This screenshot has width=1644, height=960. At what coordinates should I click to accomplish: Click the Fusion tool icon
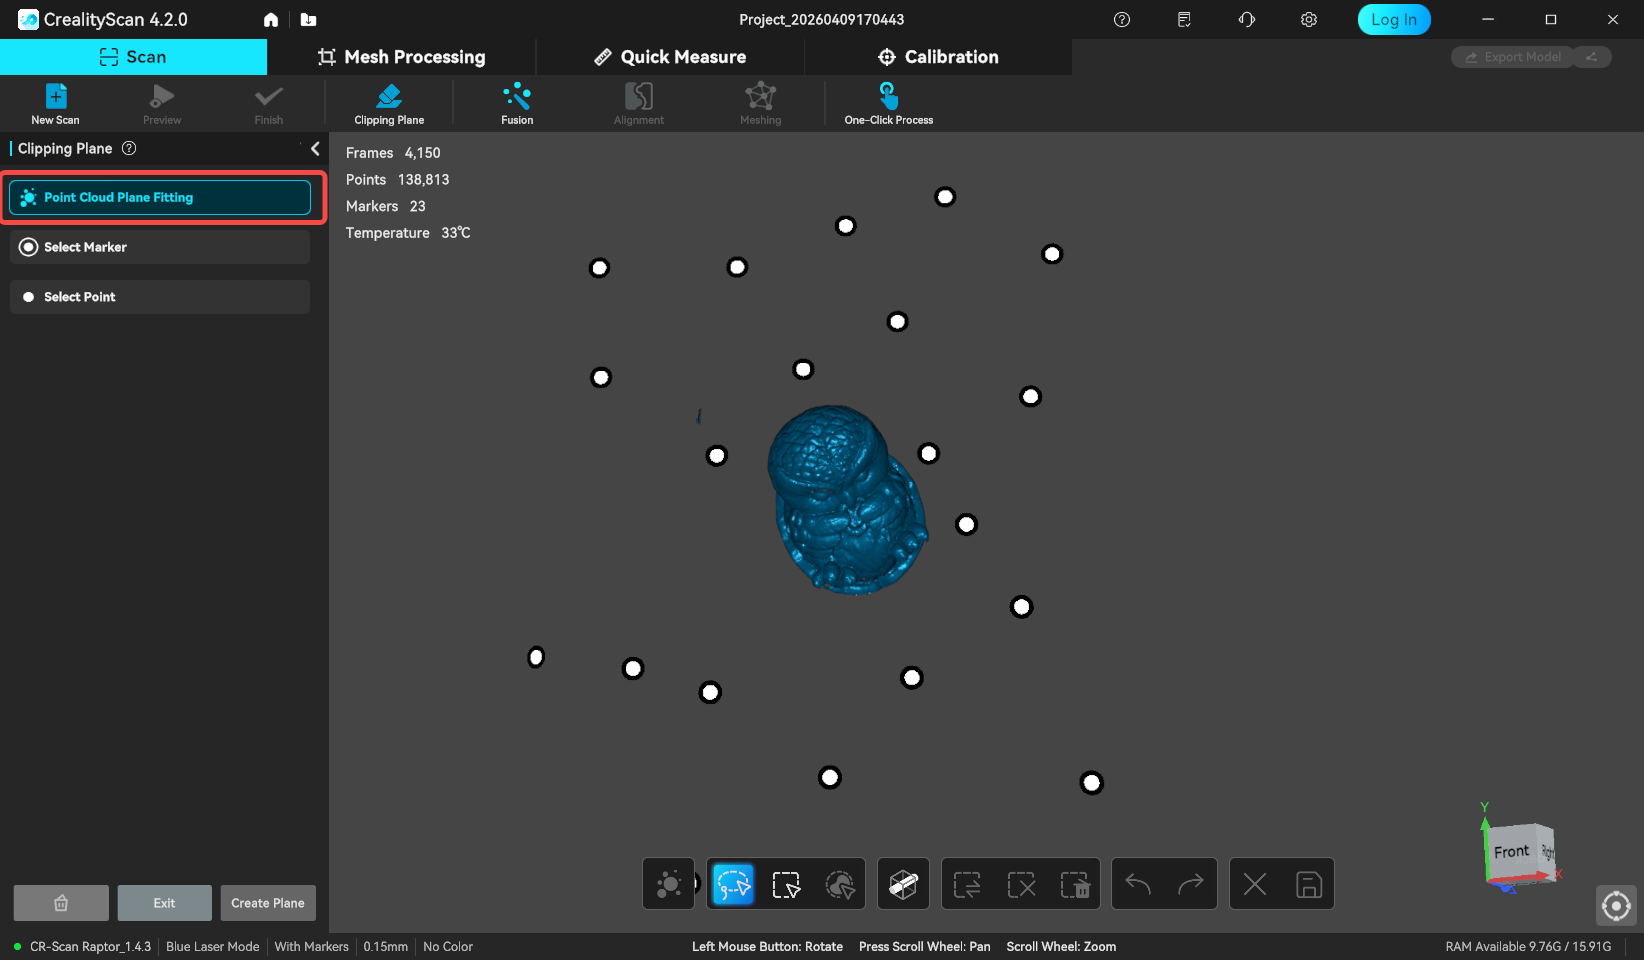tap(517, 103)
